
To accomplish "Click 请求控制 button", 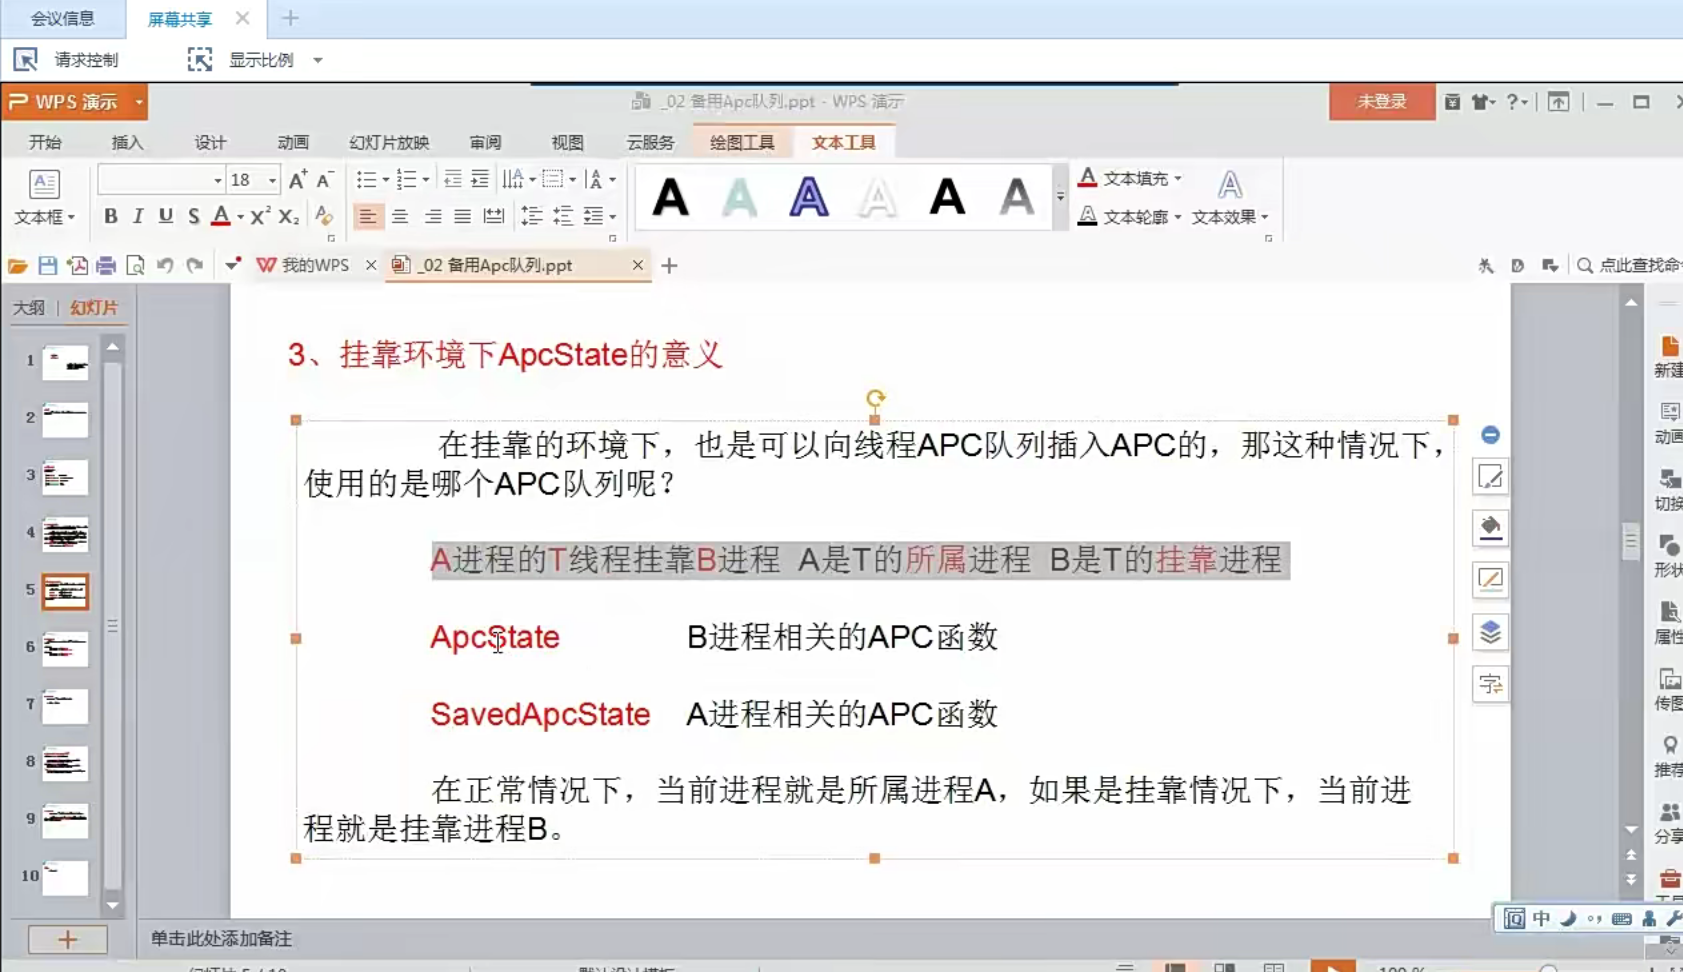I will [67, 60].
